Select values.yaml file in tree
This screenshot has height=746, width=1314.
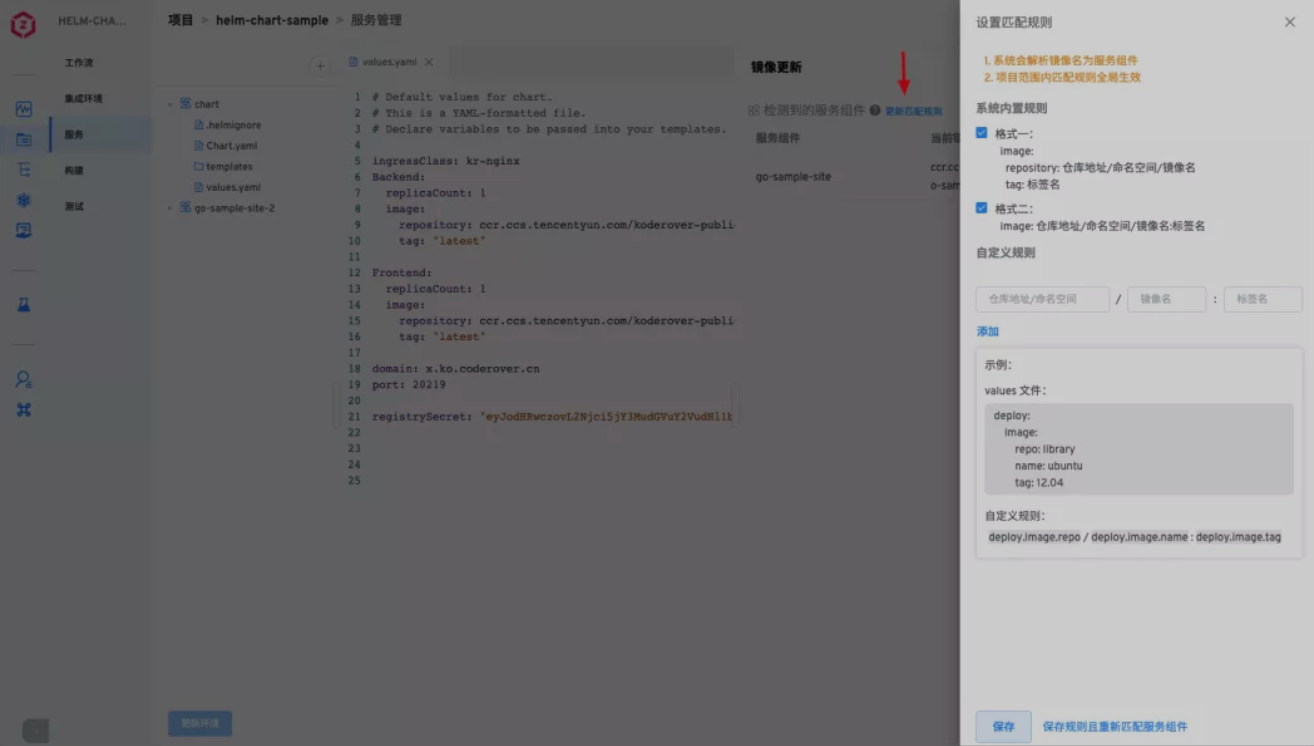coord(233,187)
